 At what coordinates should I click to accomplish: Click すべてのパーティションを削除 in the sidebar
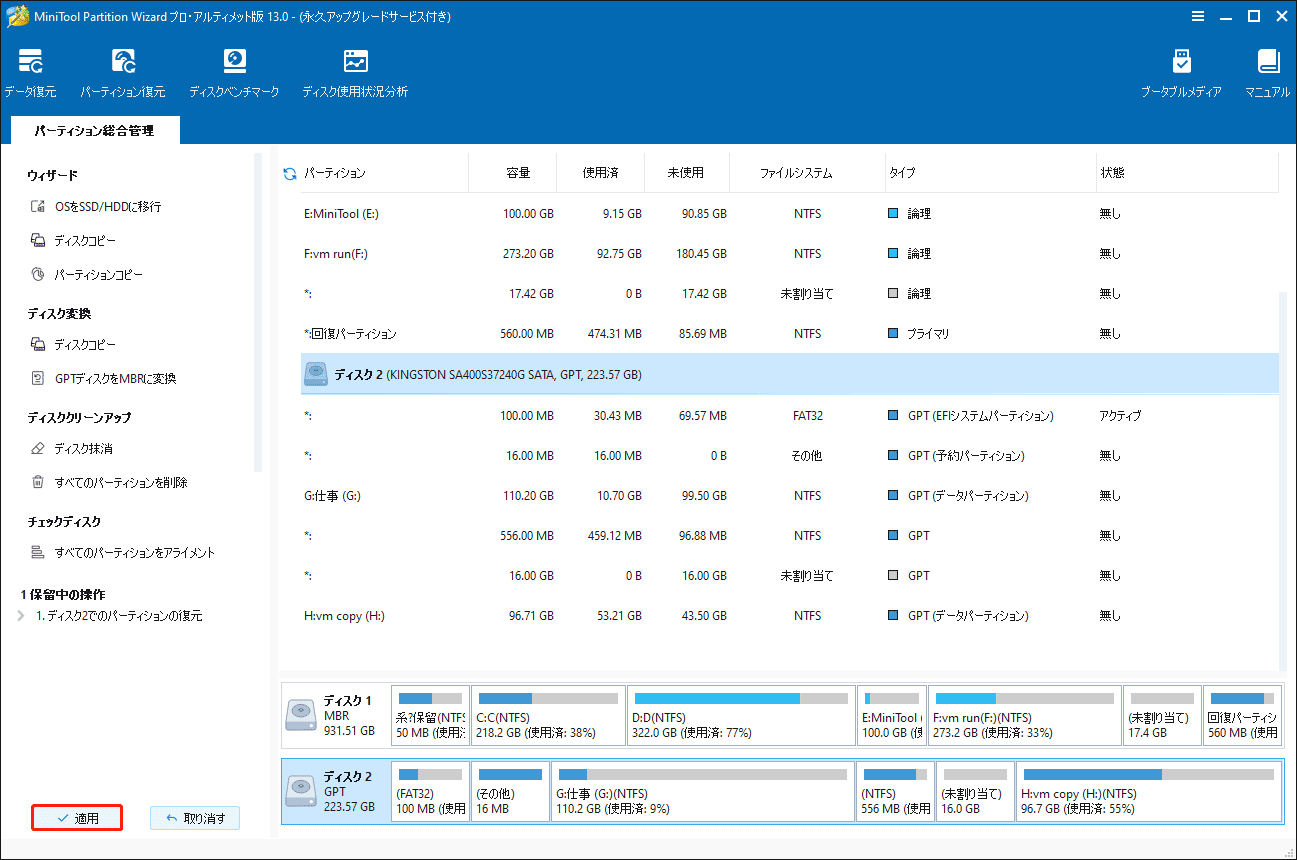[x=120, y=483]
